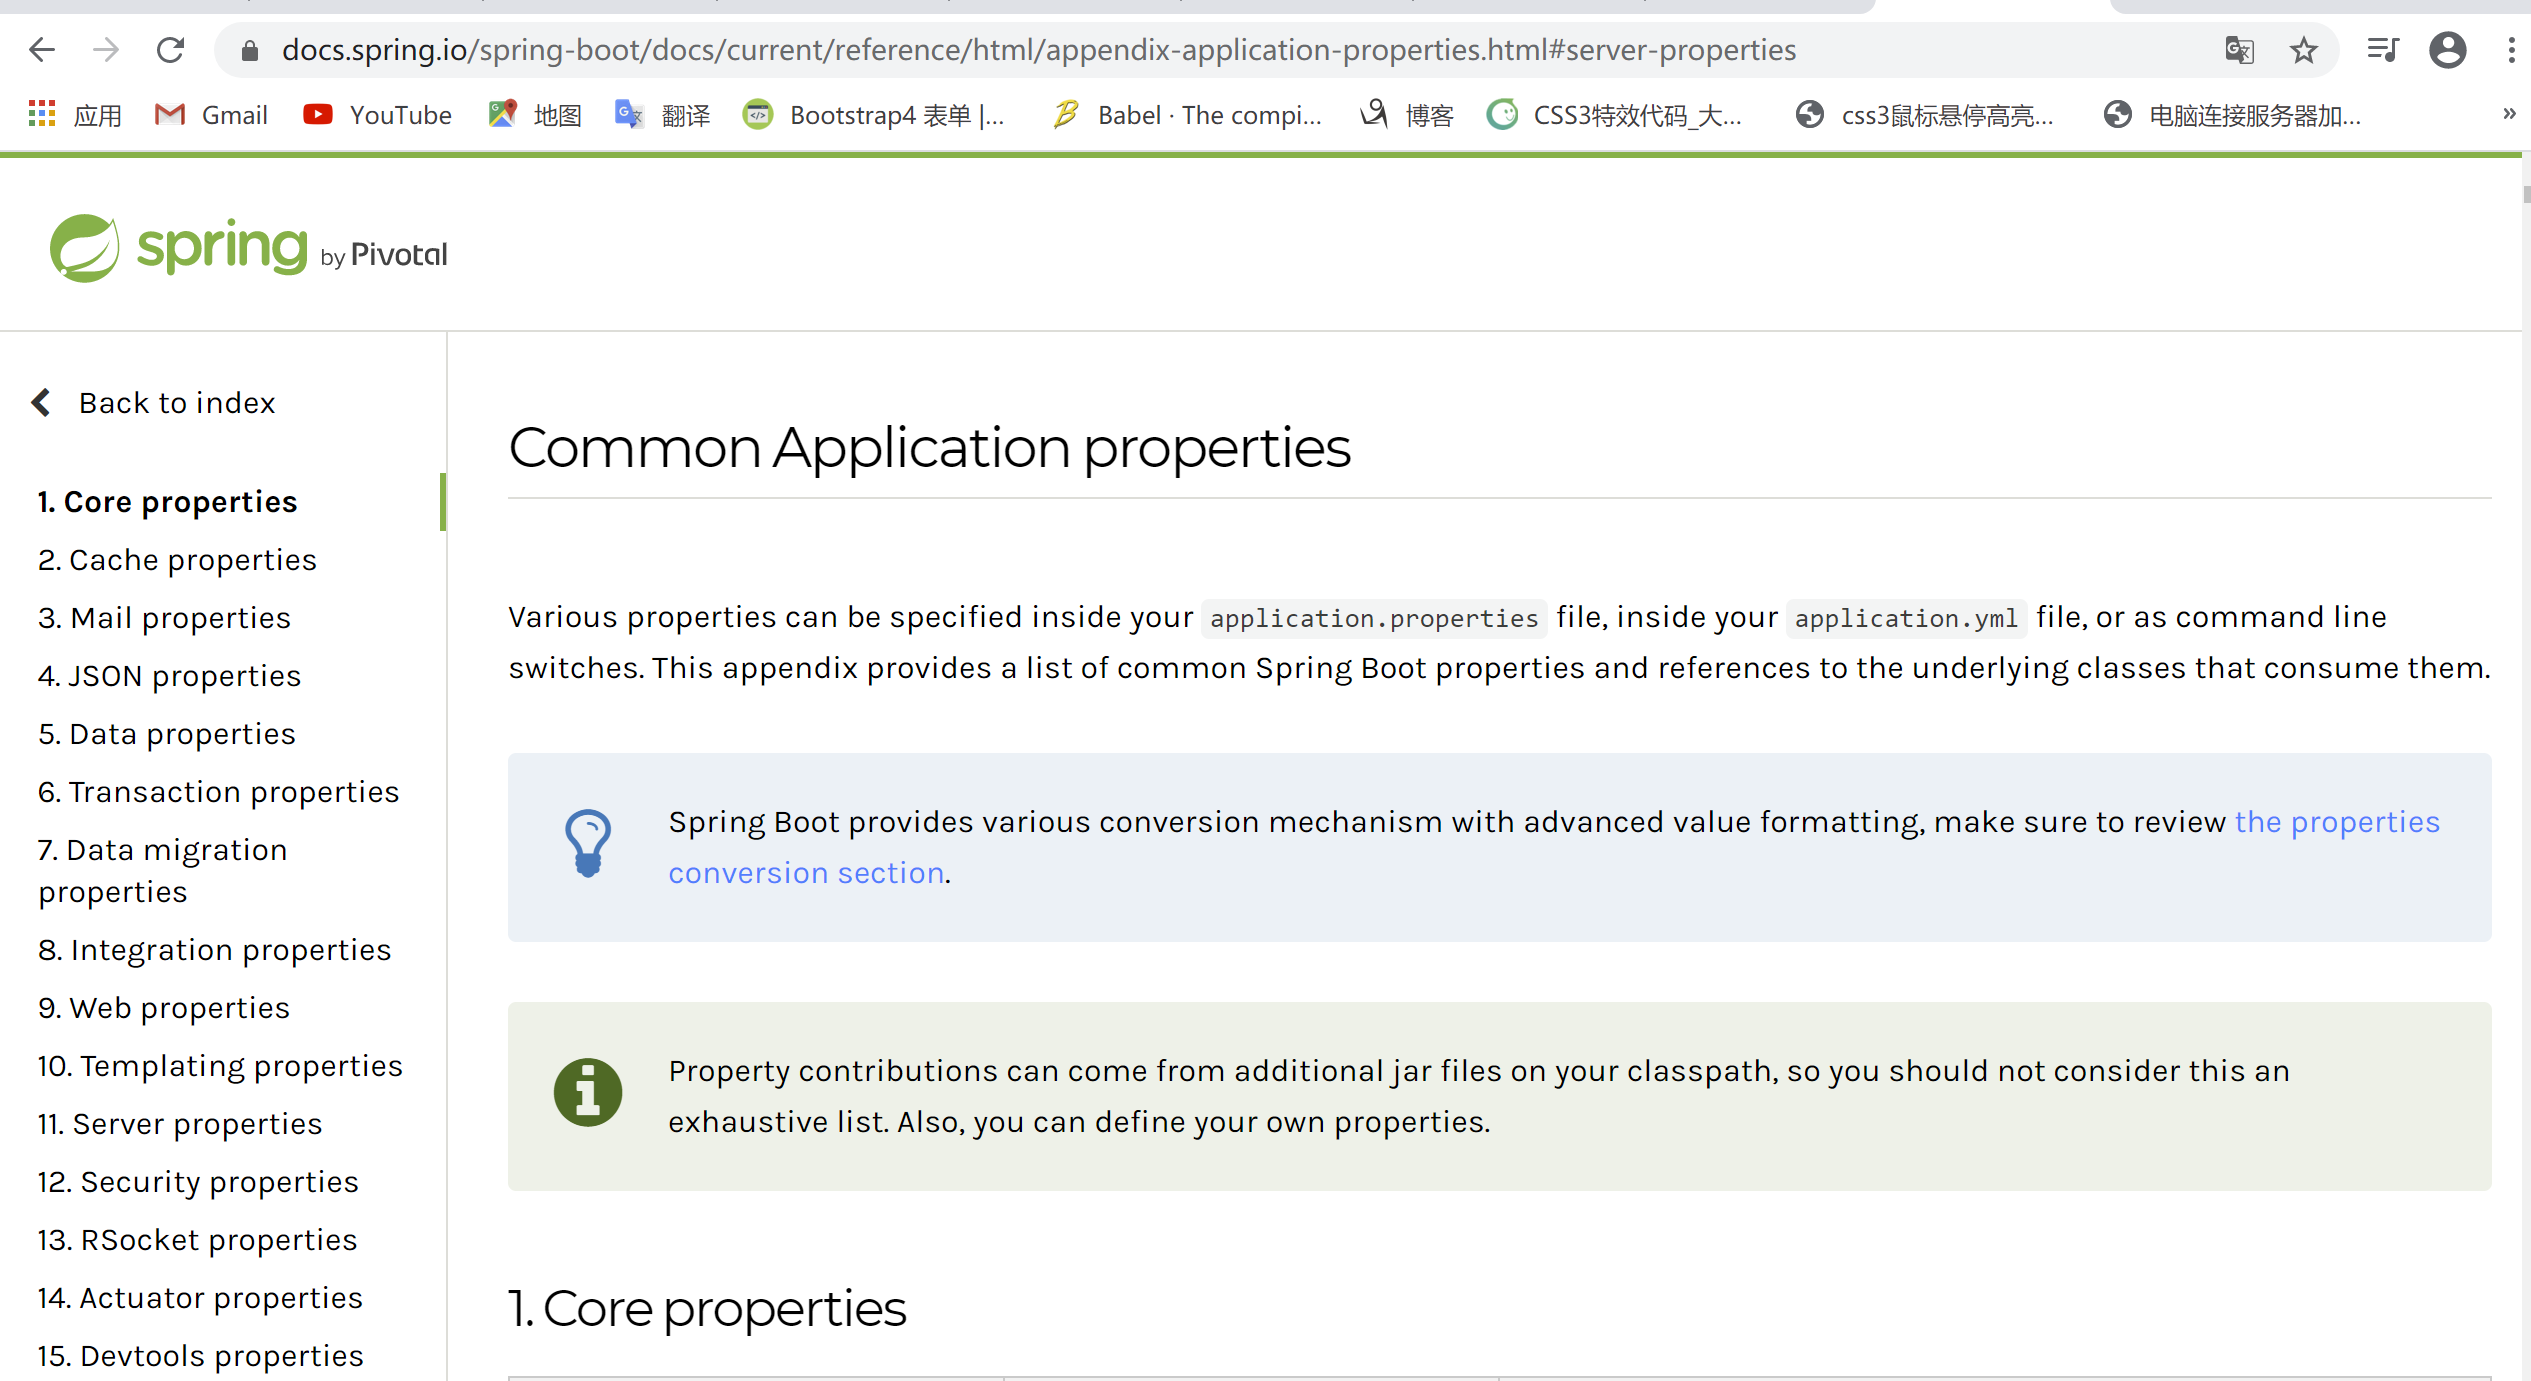View site info via the lock icon
Screen dimensions: 2531x1381
250,50
